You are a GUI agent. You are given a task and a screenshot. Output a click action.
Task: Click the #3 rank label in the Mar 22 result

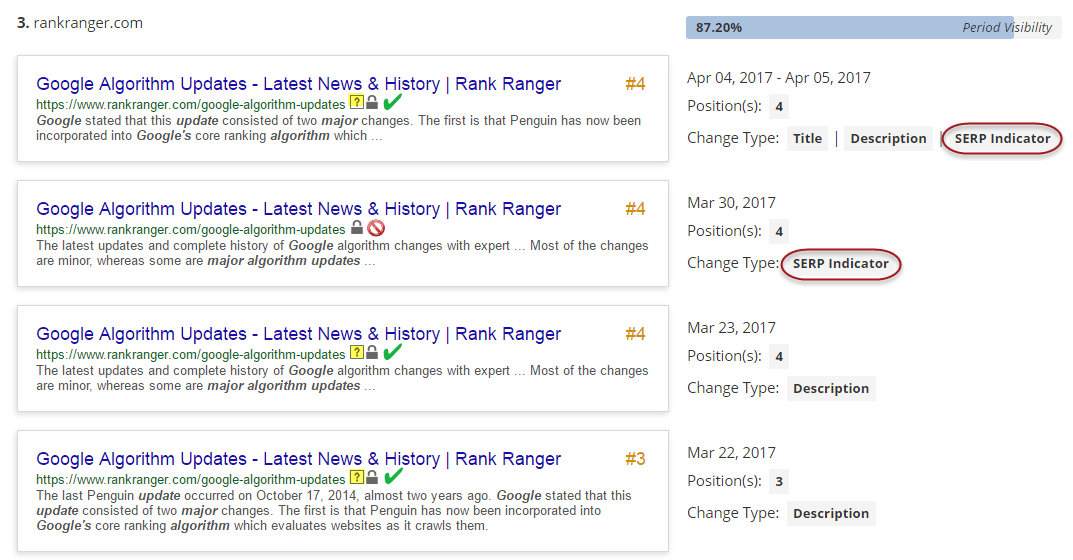point(635,459)
